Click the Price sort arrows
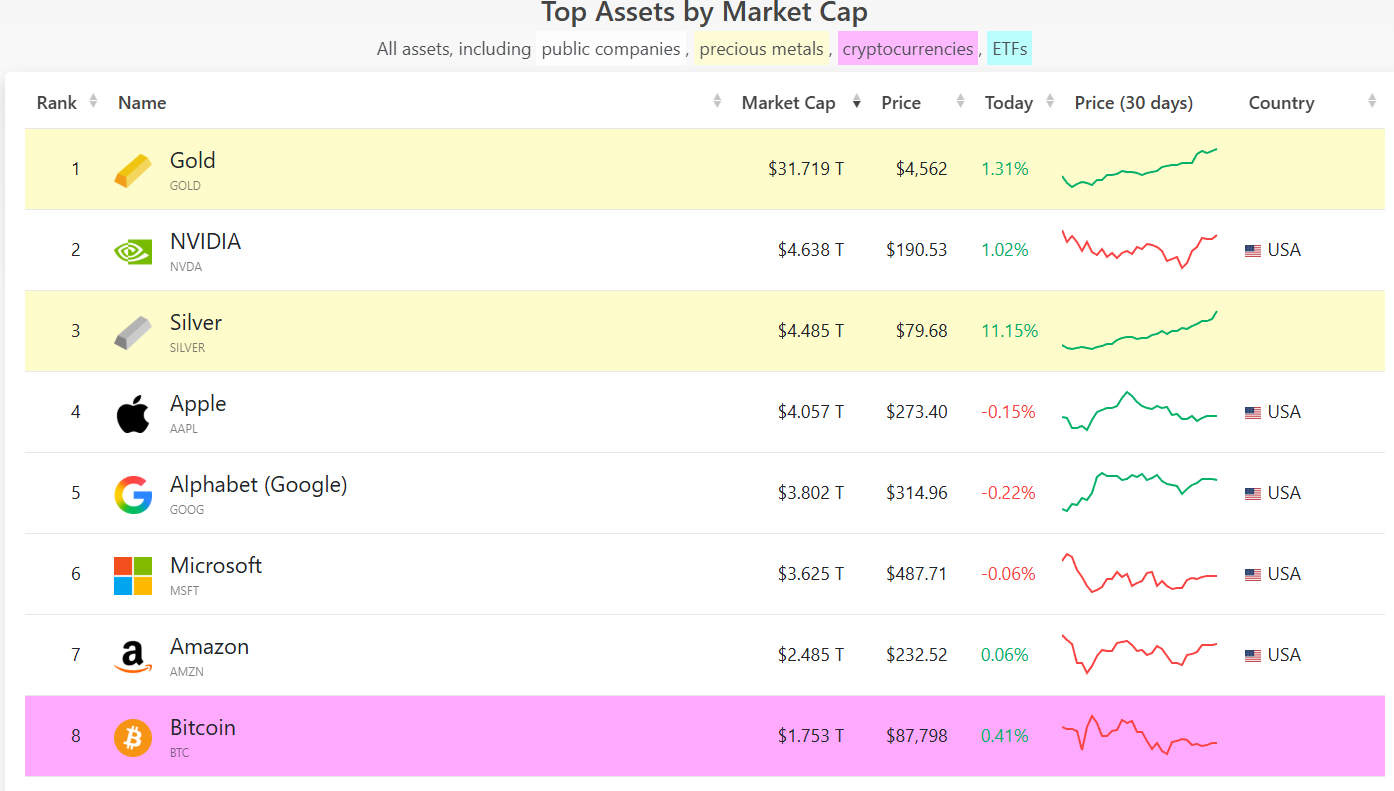The image size is (1394, 791). (959, 101)
